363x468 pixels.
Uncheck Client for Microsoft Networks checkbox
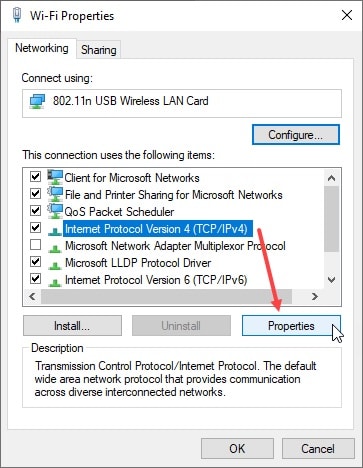click(x=35, y=176)
